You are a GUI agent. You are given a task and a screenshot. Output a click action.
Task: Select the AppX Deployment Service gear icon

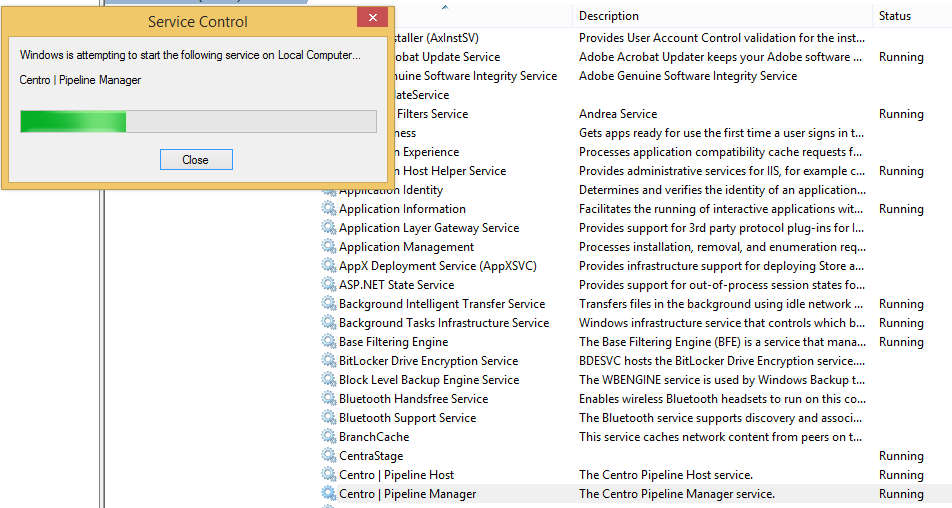click(329, 266)
